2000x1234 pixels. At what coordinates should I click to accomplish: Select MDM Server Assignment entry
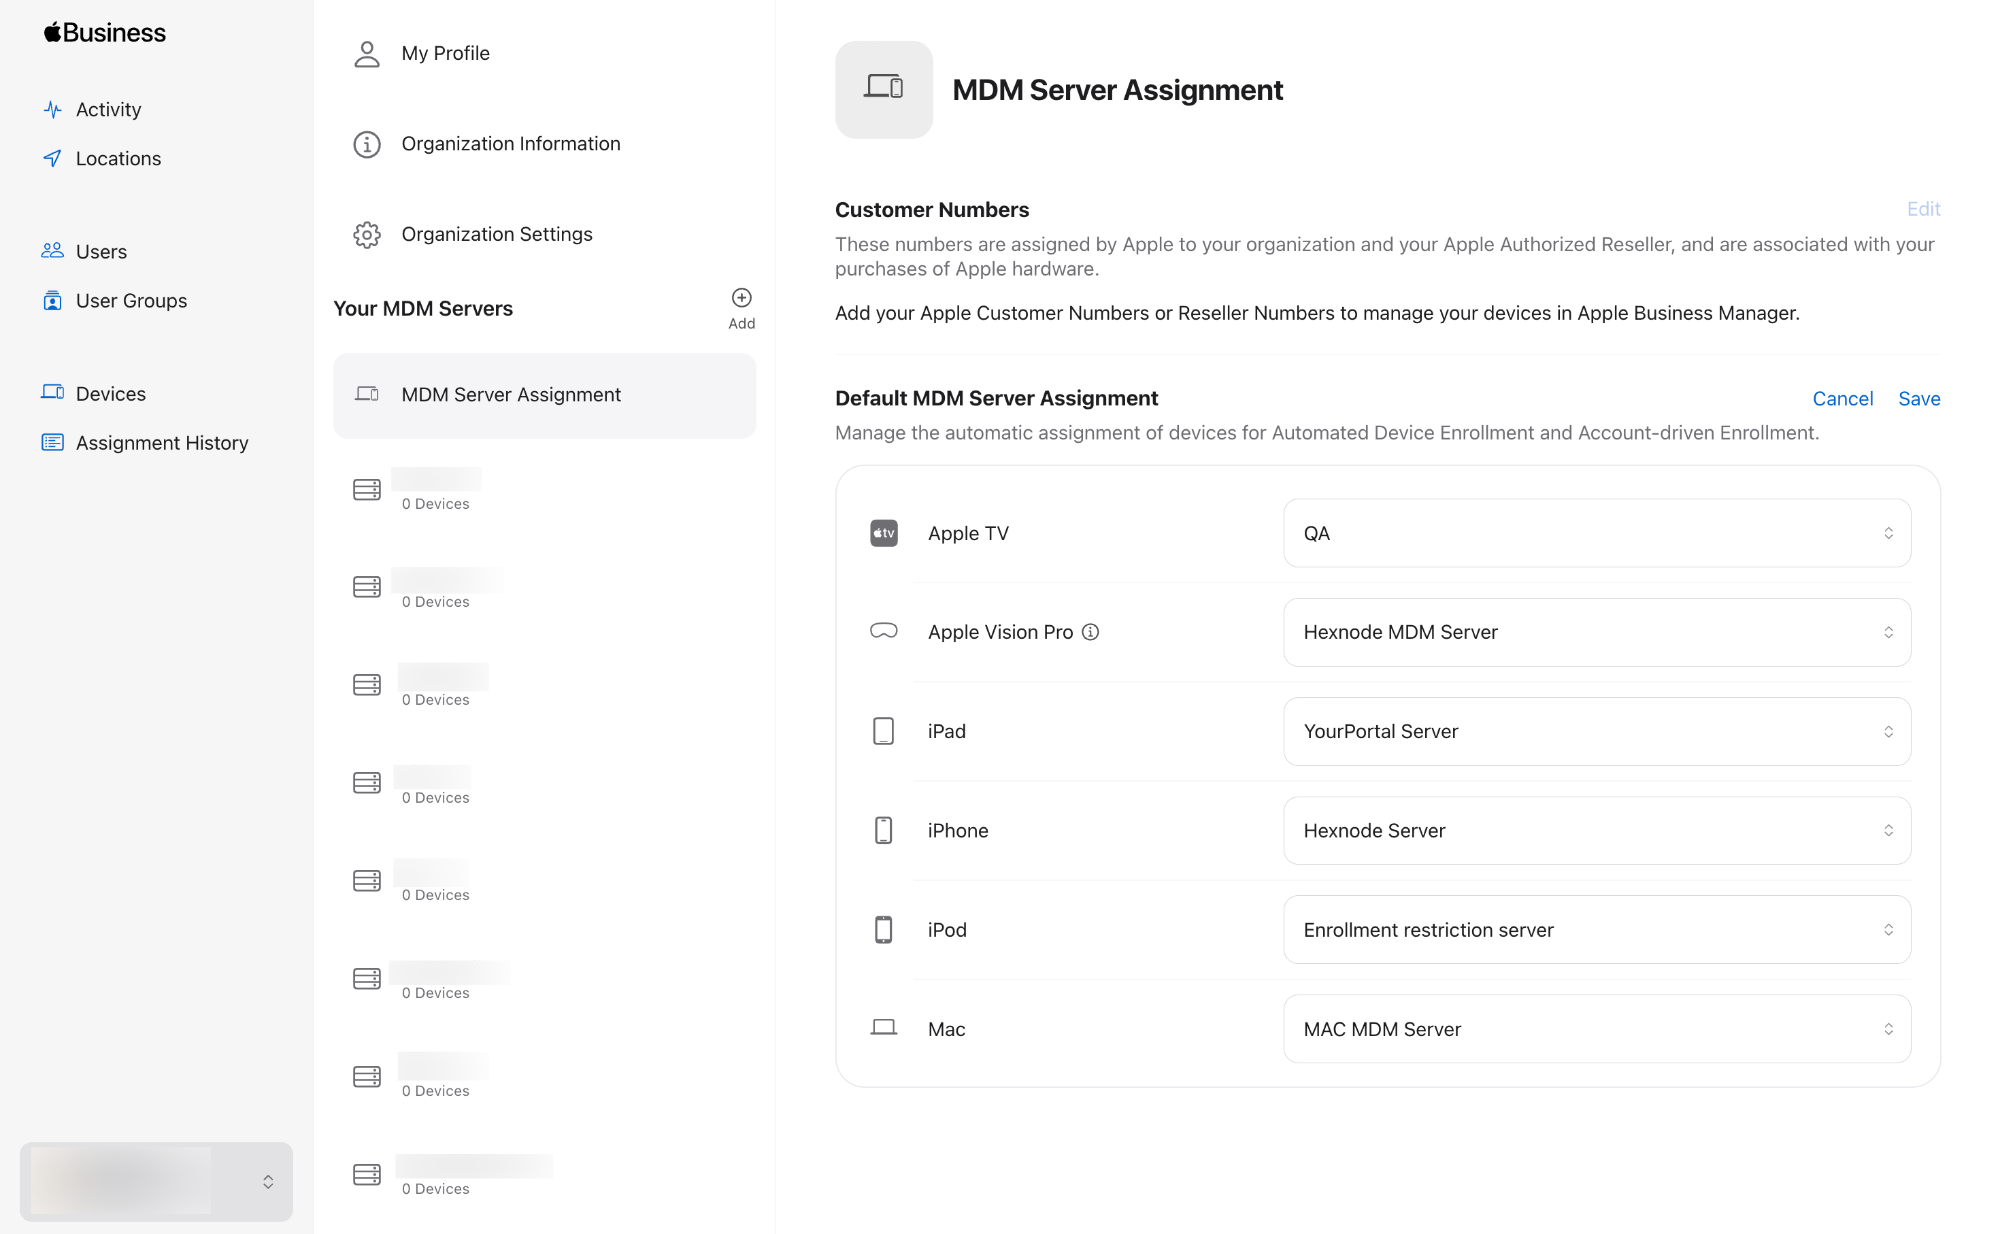coord(545,395)
